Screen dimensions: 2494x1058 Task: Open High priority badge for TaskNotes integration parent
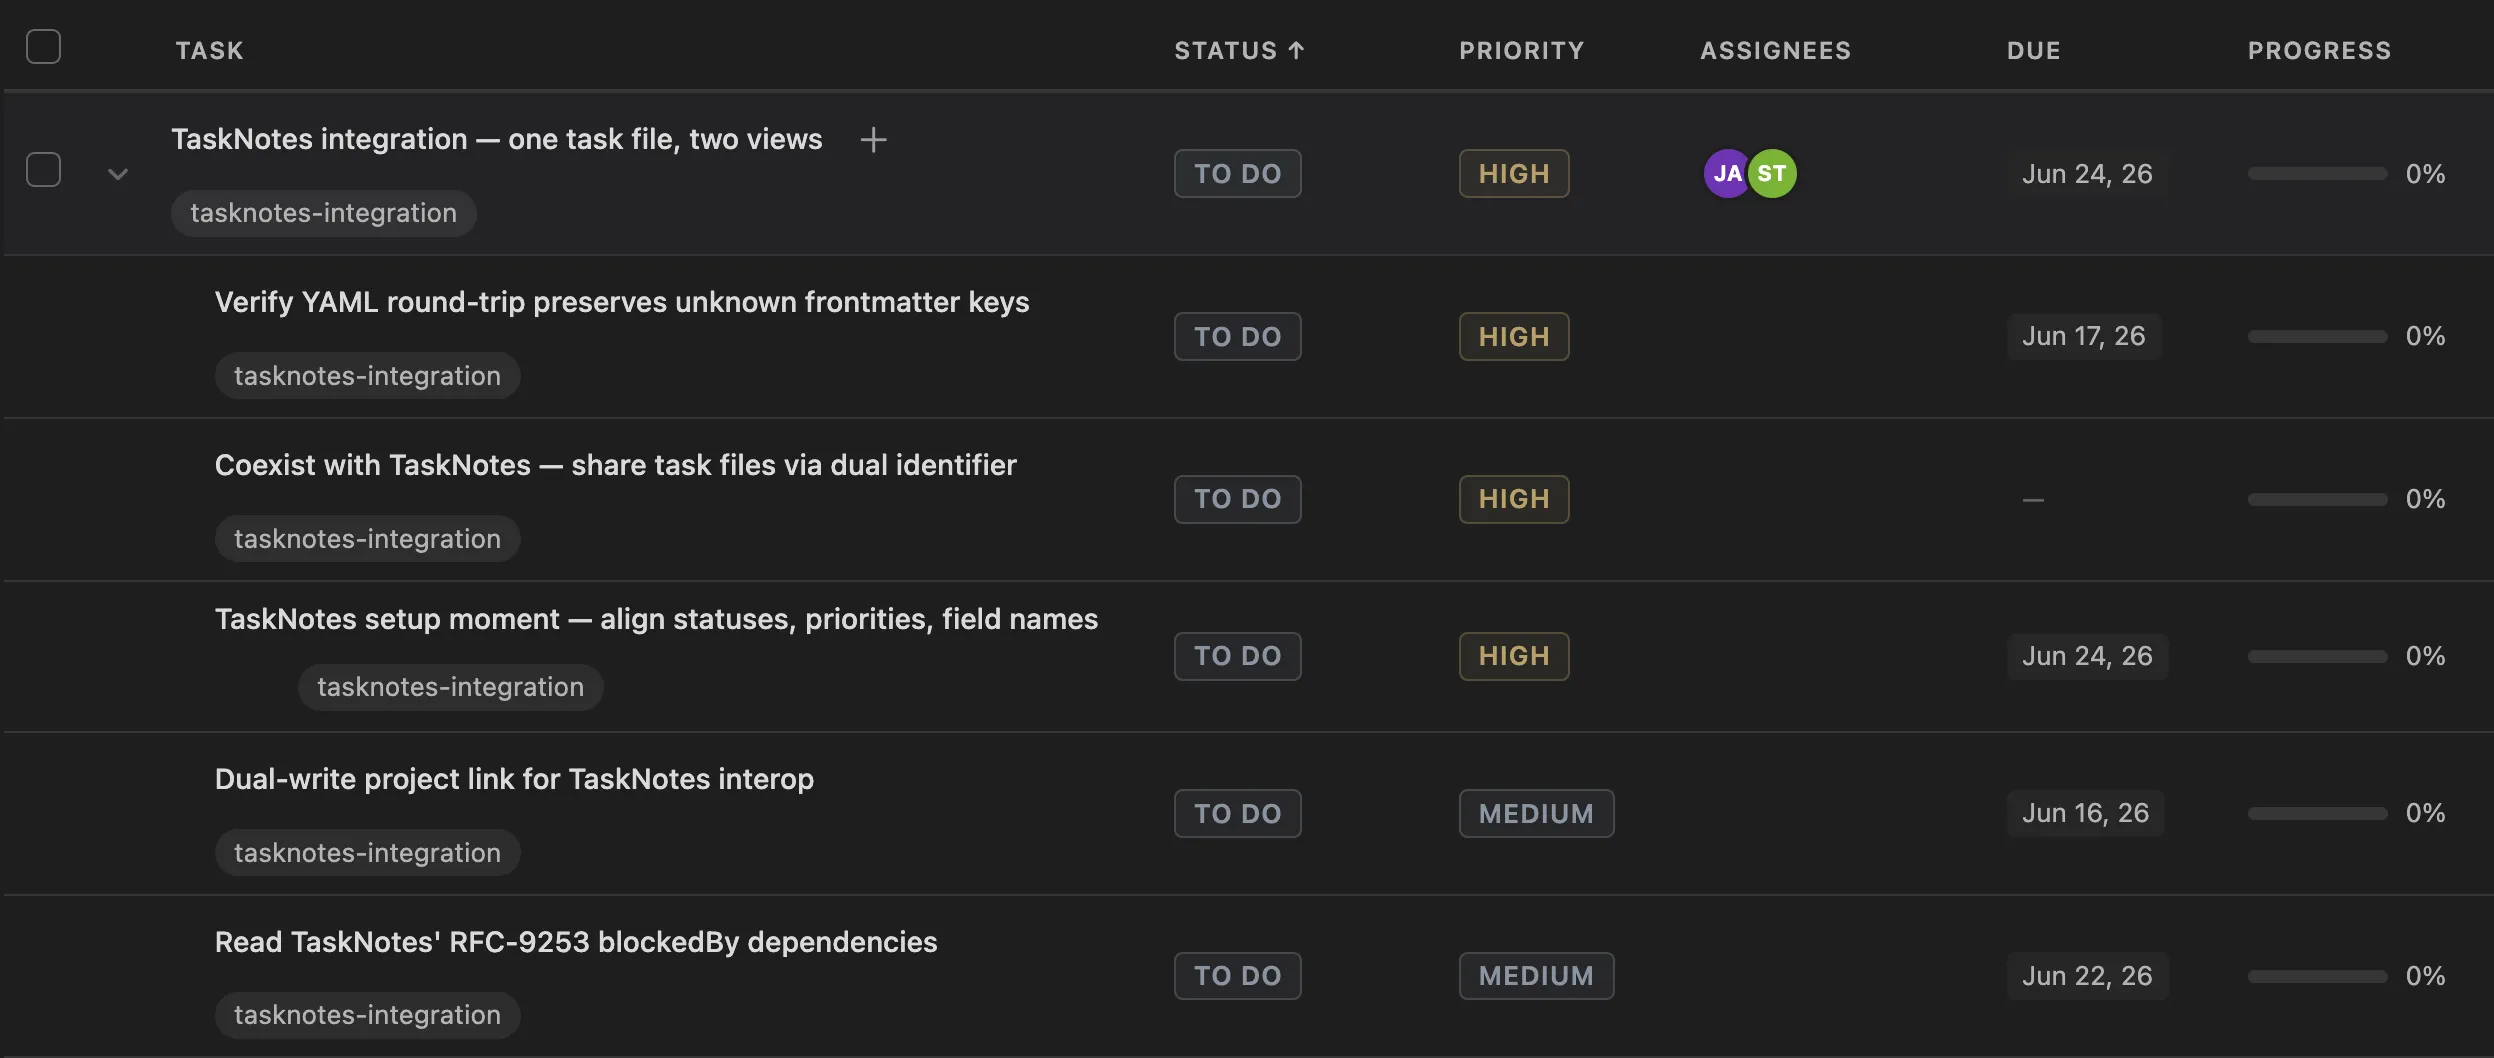click(1514, 174)
